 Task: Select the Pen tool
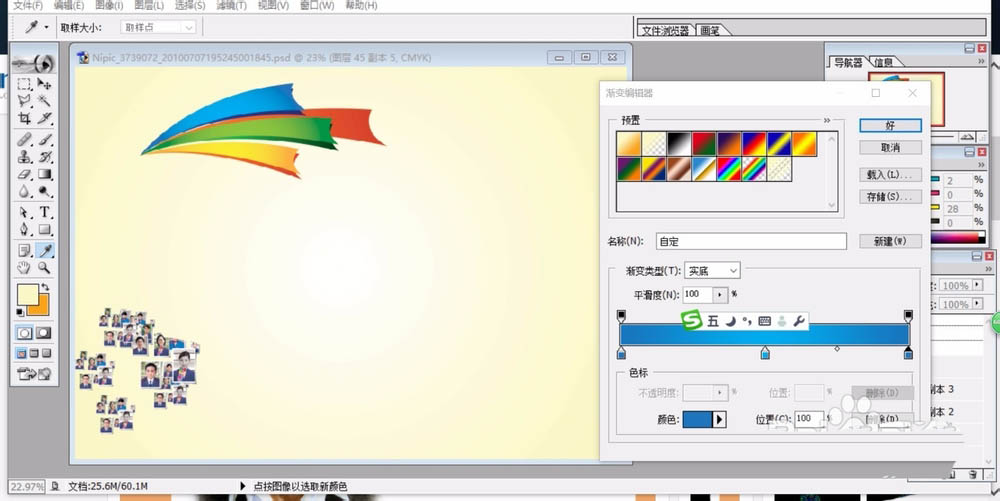tap(24, 229)
